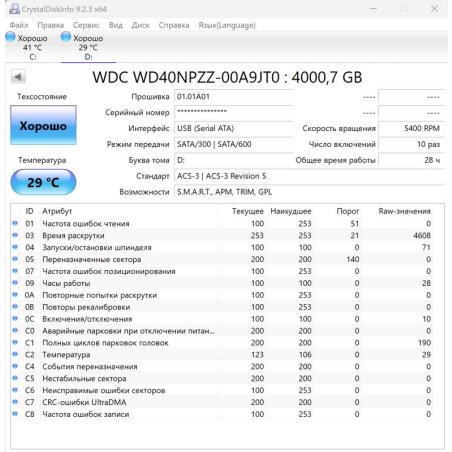Click the firmware field 01.01A01

point(234,97)
